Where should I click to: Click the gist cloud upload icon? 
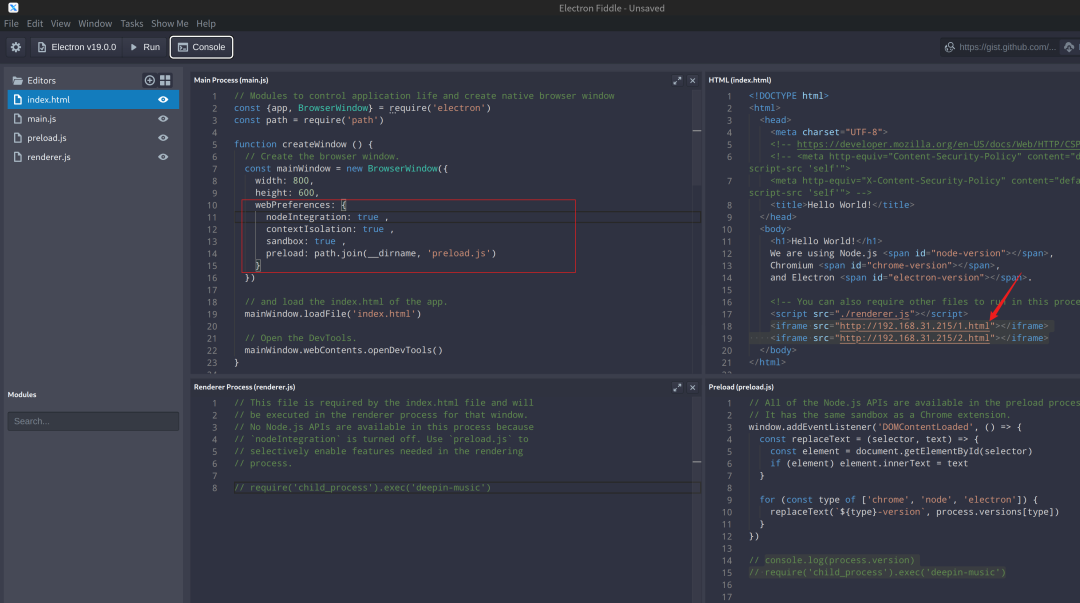click(x=1070, y=47)
